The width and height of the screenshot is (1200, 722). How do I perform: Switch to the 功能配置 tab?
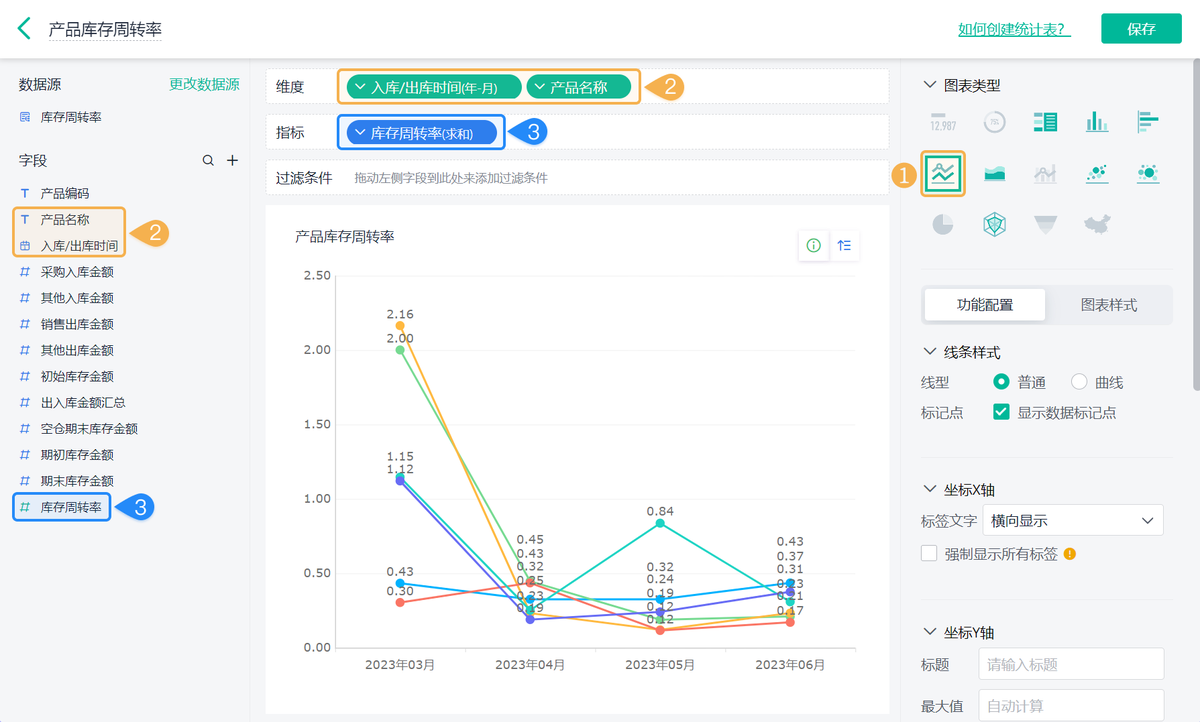pos(985,305)
